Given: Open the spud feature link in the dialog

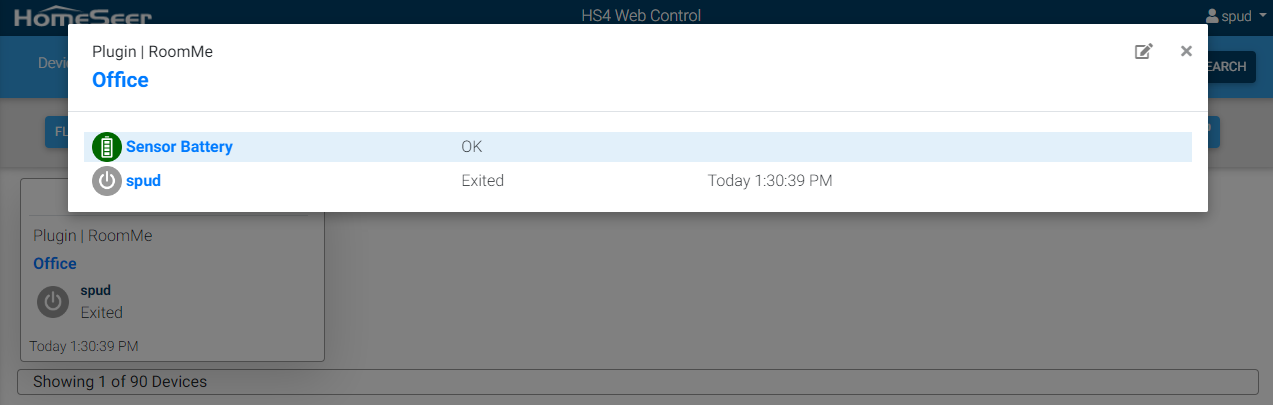Looking at the screenshot, I should [143, 181].
